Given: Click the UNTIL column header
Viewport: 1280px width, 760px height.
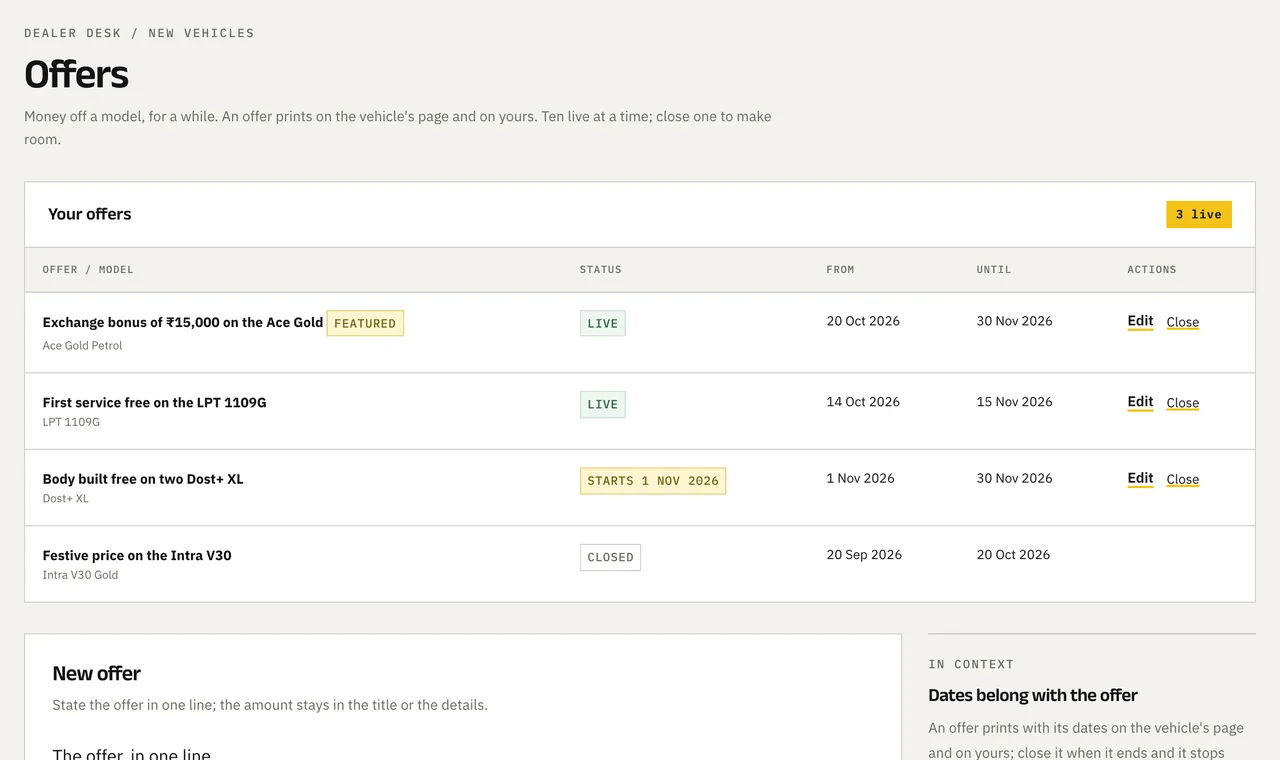Looking at the screenshot, I should click(x=994, y=270).
